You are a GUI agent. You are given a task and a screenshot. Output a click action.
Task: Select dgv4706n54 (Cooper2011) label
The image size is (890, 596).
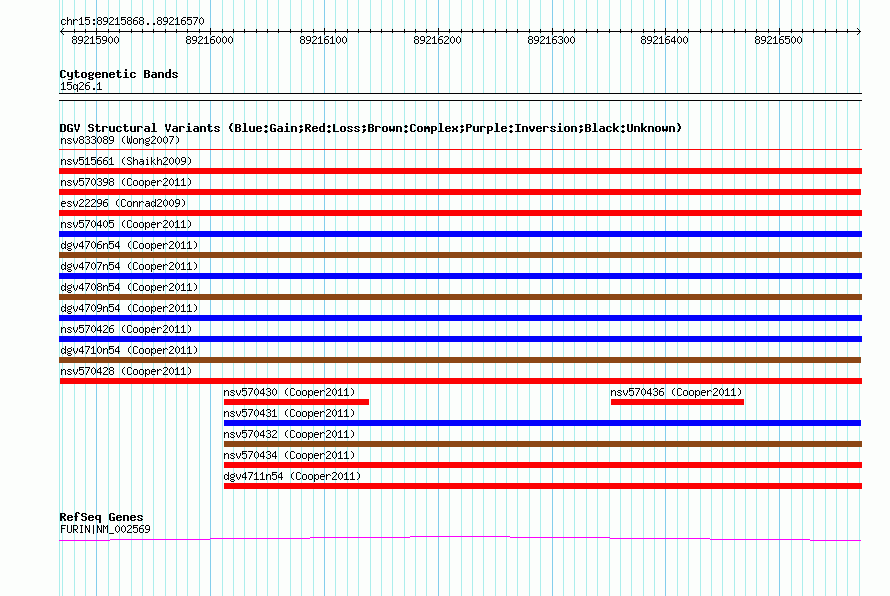129,245
